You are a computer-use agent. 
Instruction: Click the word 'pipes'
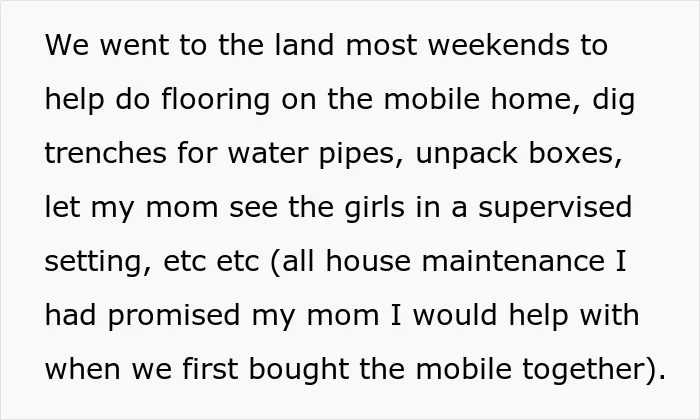click(x=357, y=155)
